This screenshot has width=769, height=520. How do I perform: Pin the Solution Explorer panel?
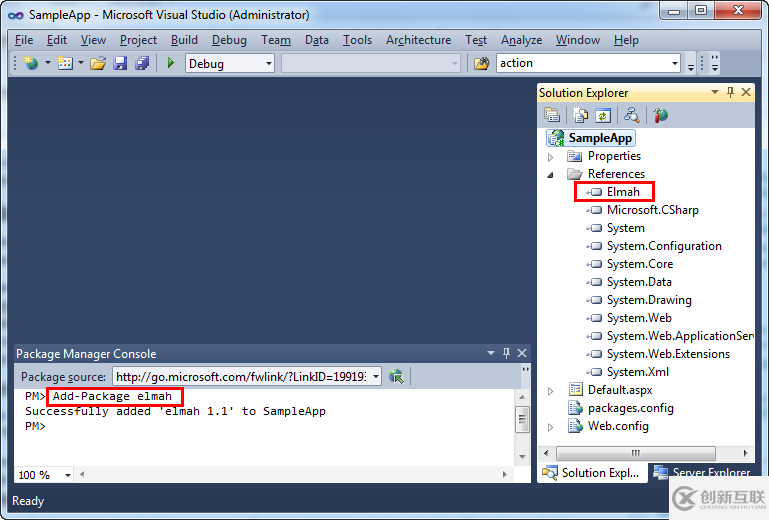(x=730, y=92)
